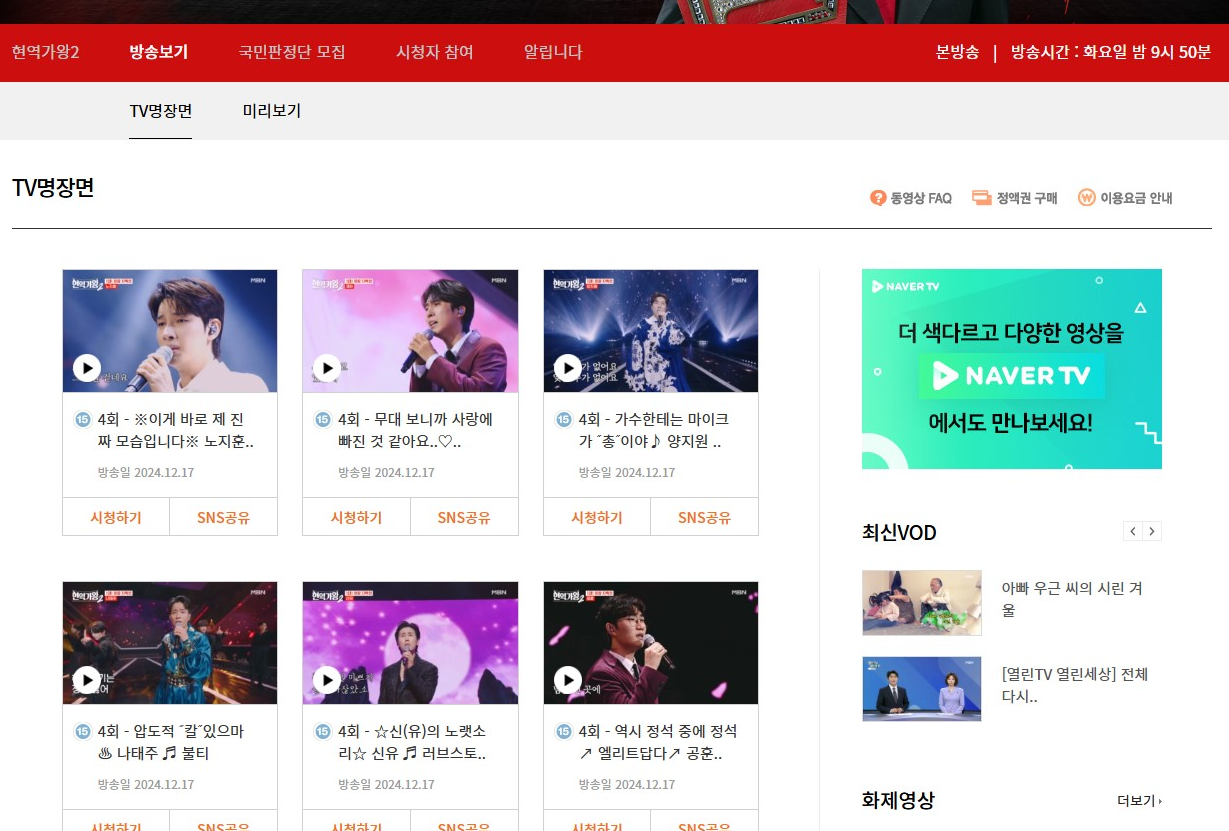Screen dimensions: 1229x831
Task: Switch to the 미리보기 tab
Action: coord(269,111)
